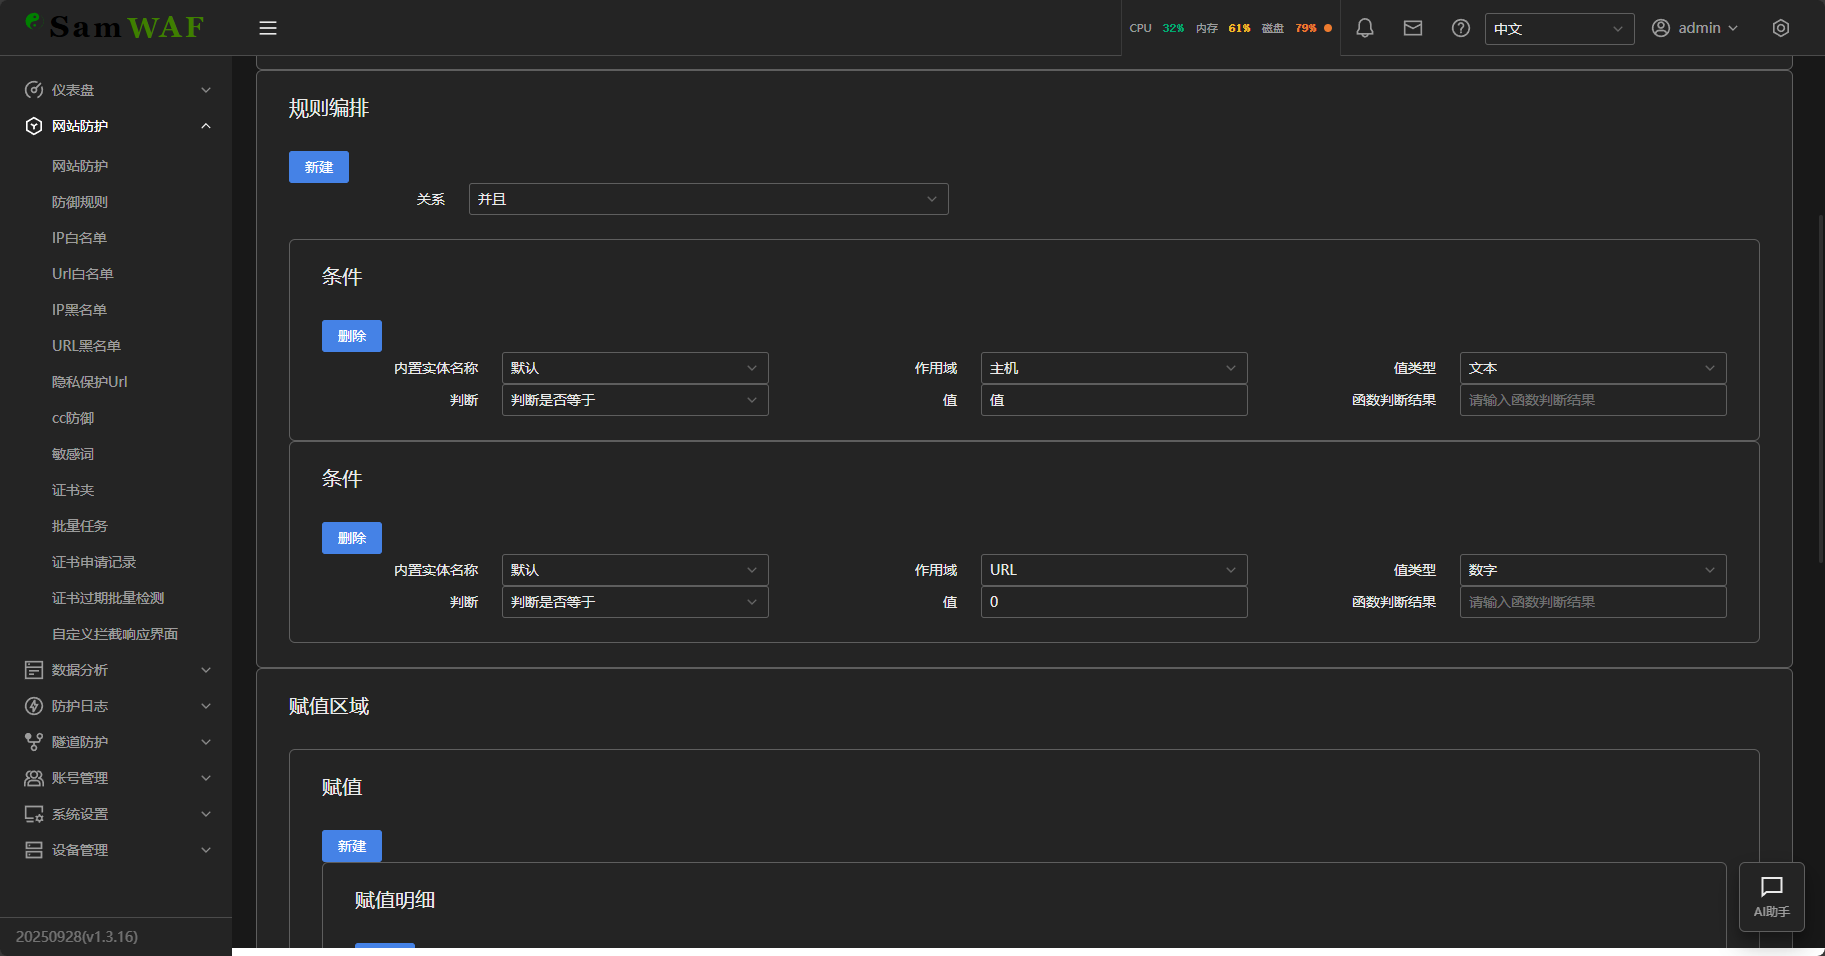This screenshot has width=1825, height=956.
Task: Open the 作用域 dropdown set to URL
Action: pos(1113,570)
